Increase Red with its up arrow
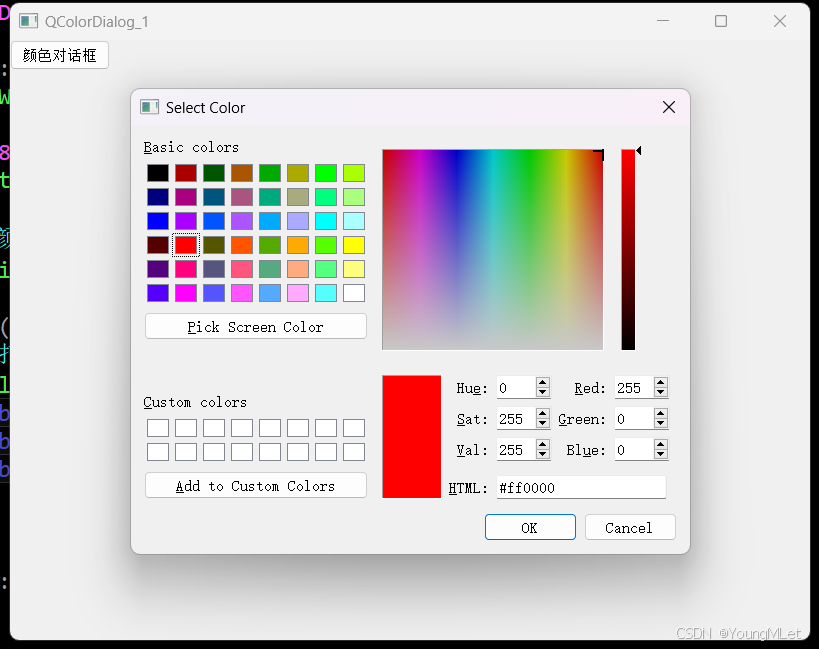The image size is (819, 649). 661,383
